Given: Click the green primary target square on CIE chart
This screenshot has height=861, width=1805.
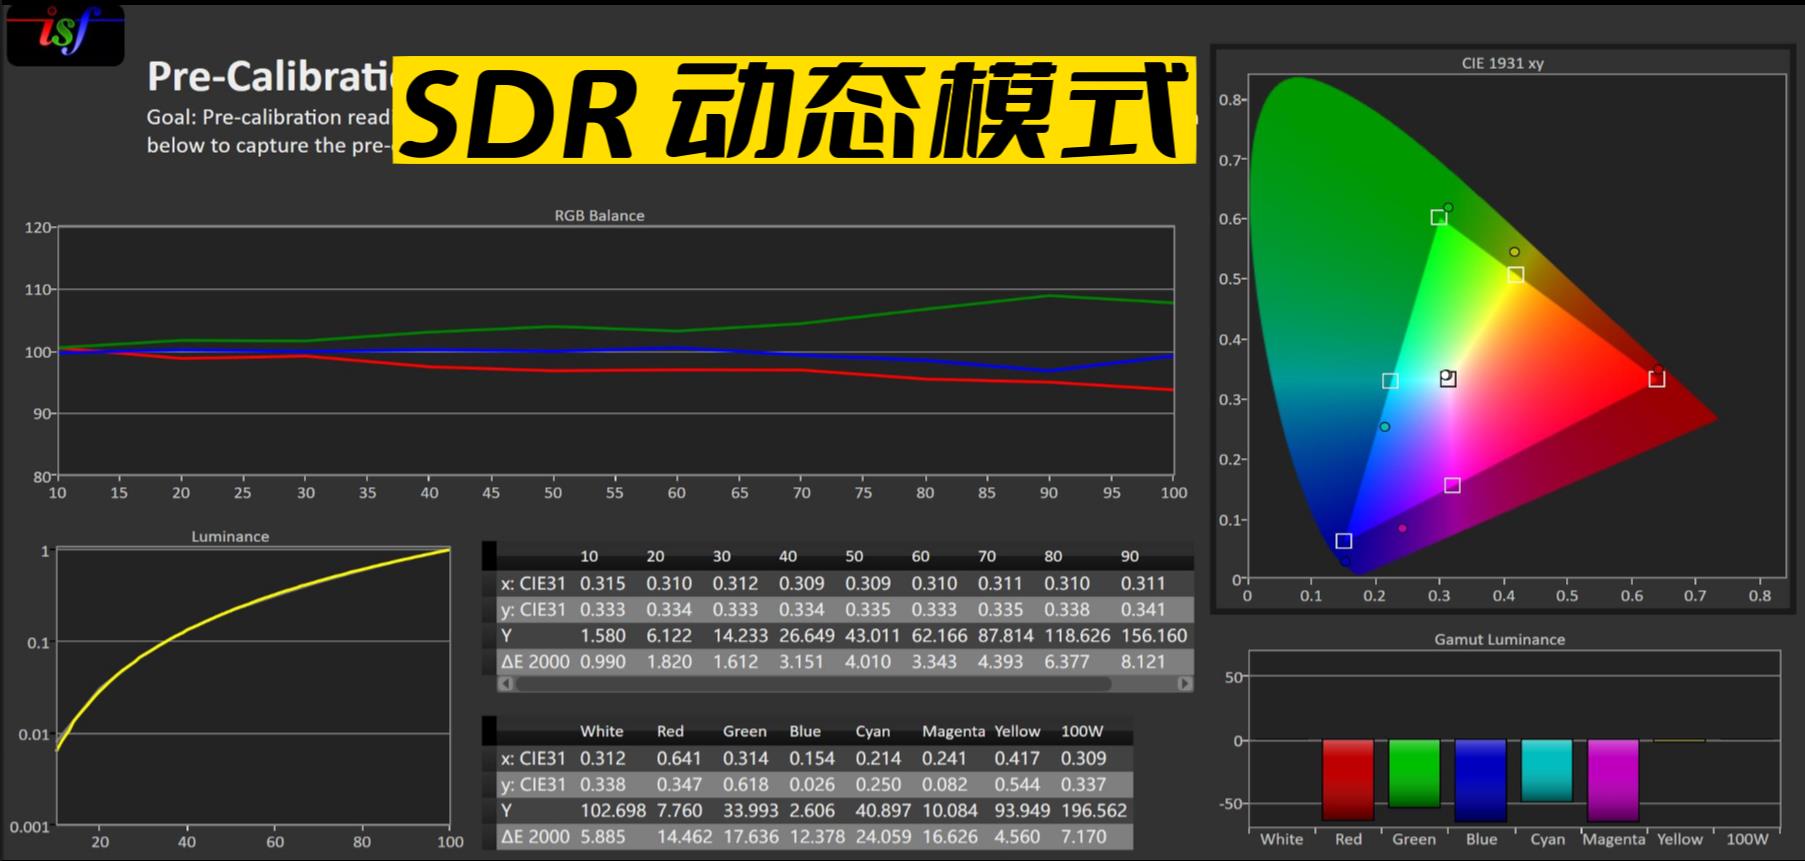Looking at the screenshot, I should pos(1438,217).
